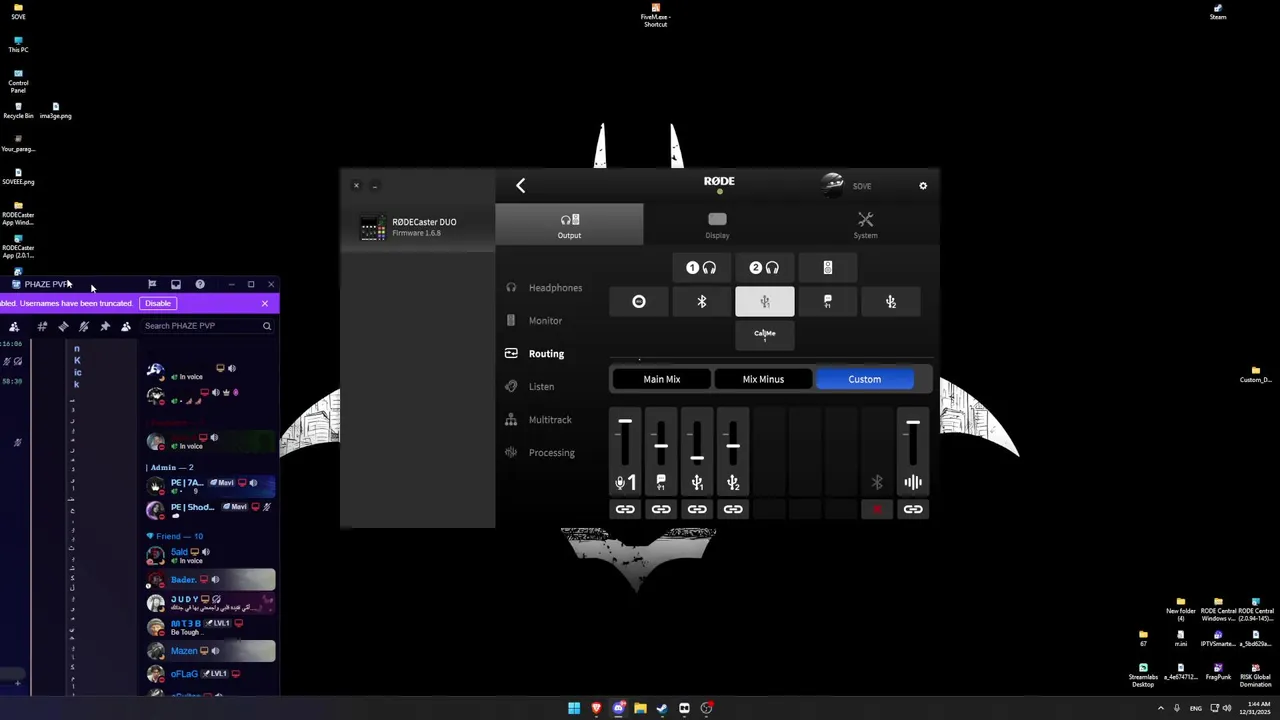The width and height of the screenshot is (1280, 720).
Task: Open the FragPunk desktop shortcut
Action: (1217, 672)
